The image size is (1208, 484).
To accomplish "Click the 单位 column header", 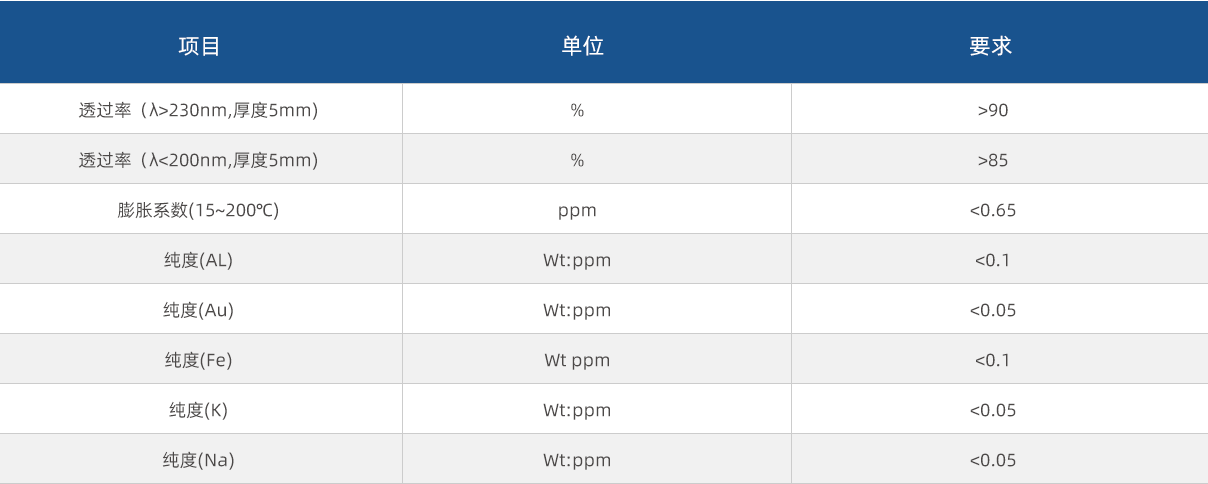I will point(582,46).
